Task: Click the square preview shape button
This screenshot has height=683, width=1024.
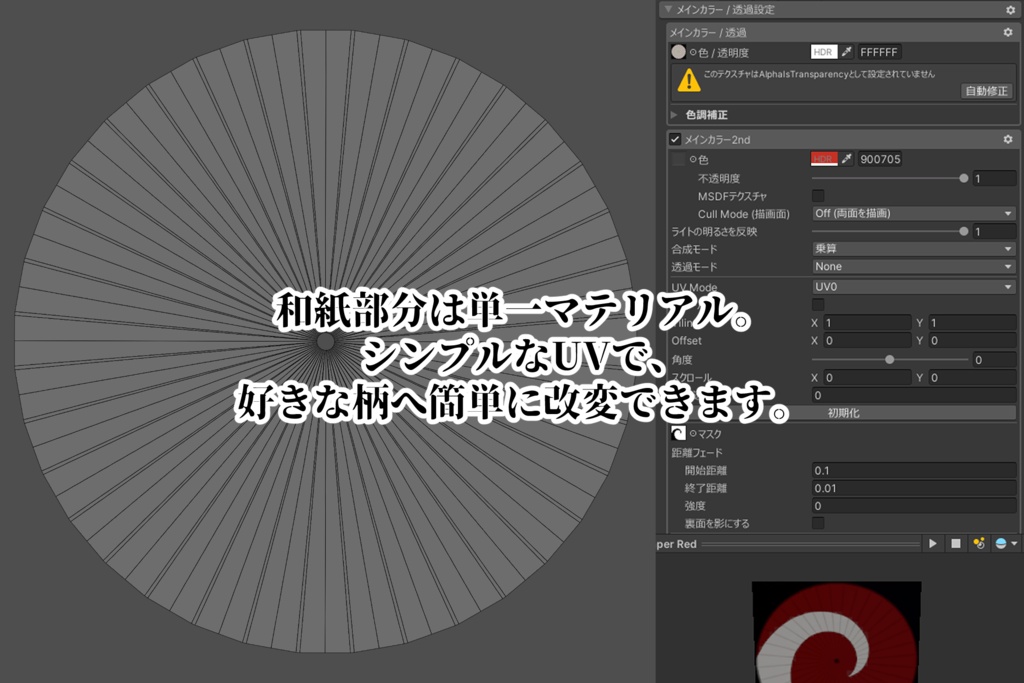Action: coord(955,543)
